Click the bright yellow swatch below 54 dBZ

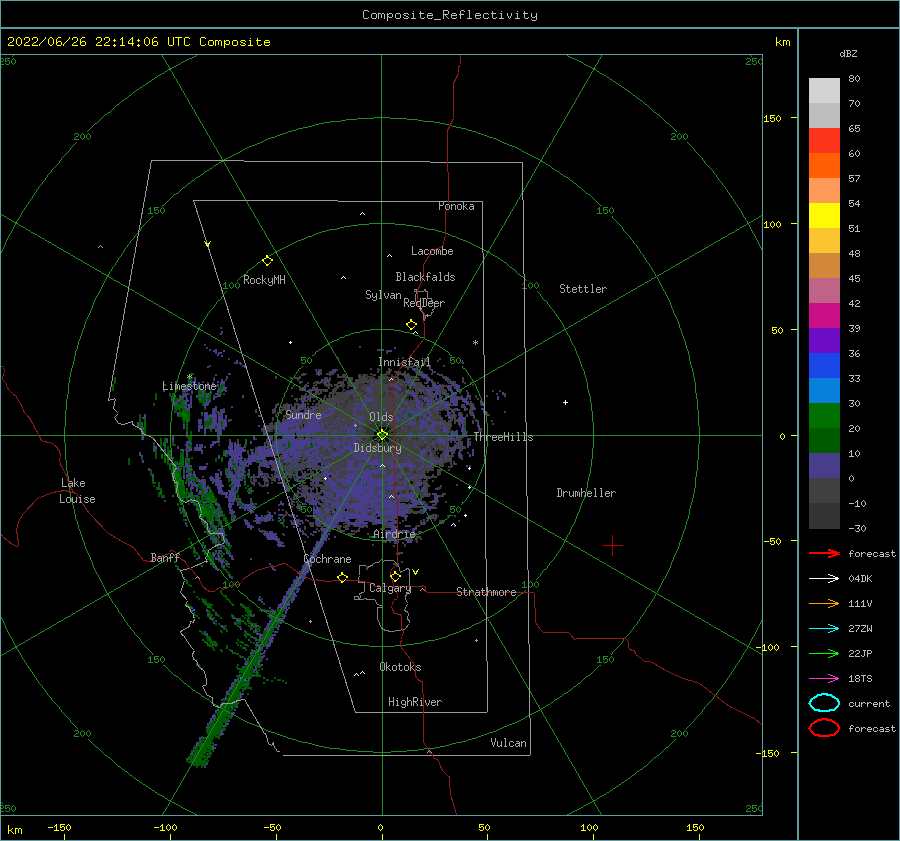824,215
